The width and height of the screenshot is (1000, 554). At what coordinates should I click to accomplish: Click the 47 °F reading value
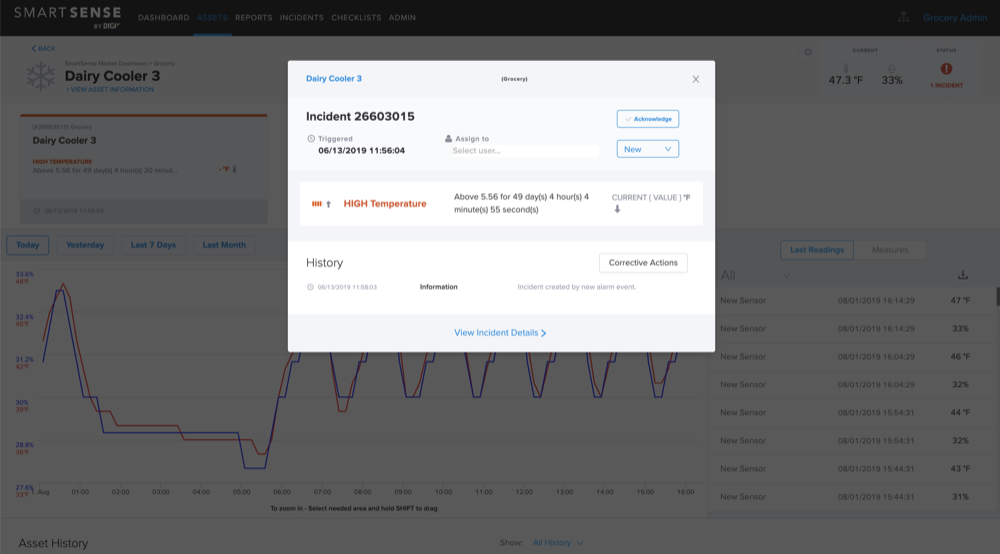(x=960, y=300)
